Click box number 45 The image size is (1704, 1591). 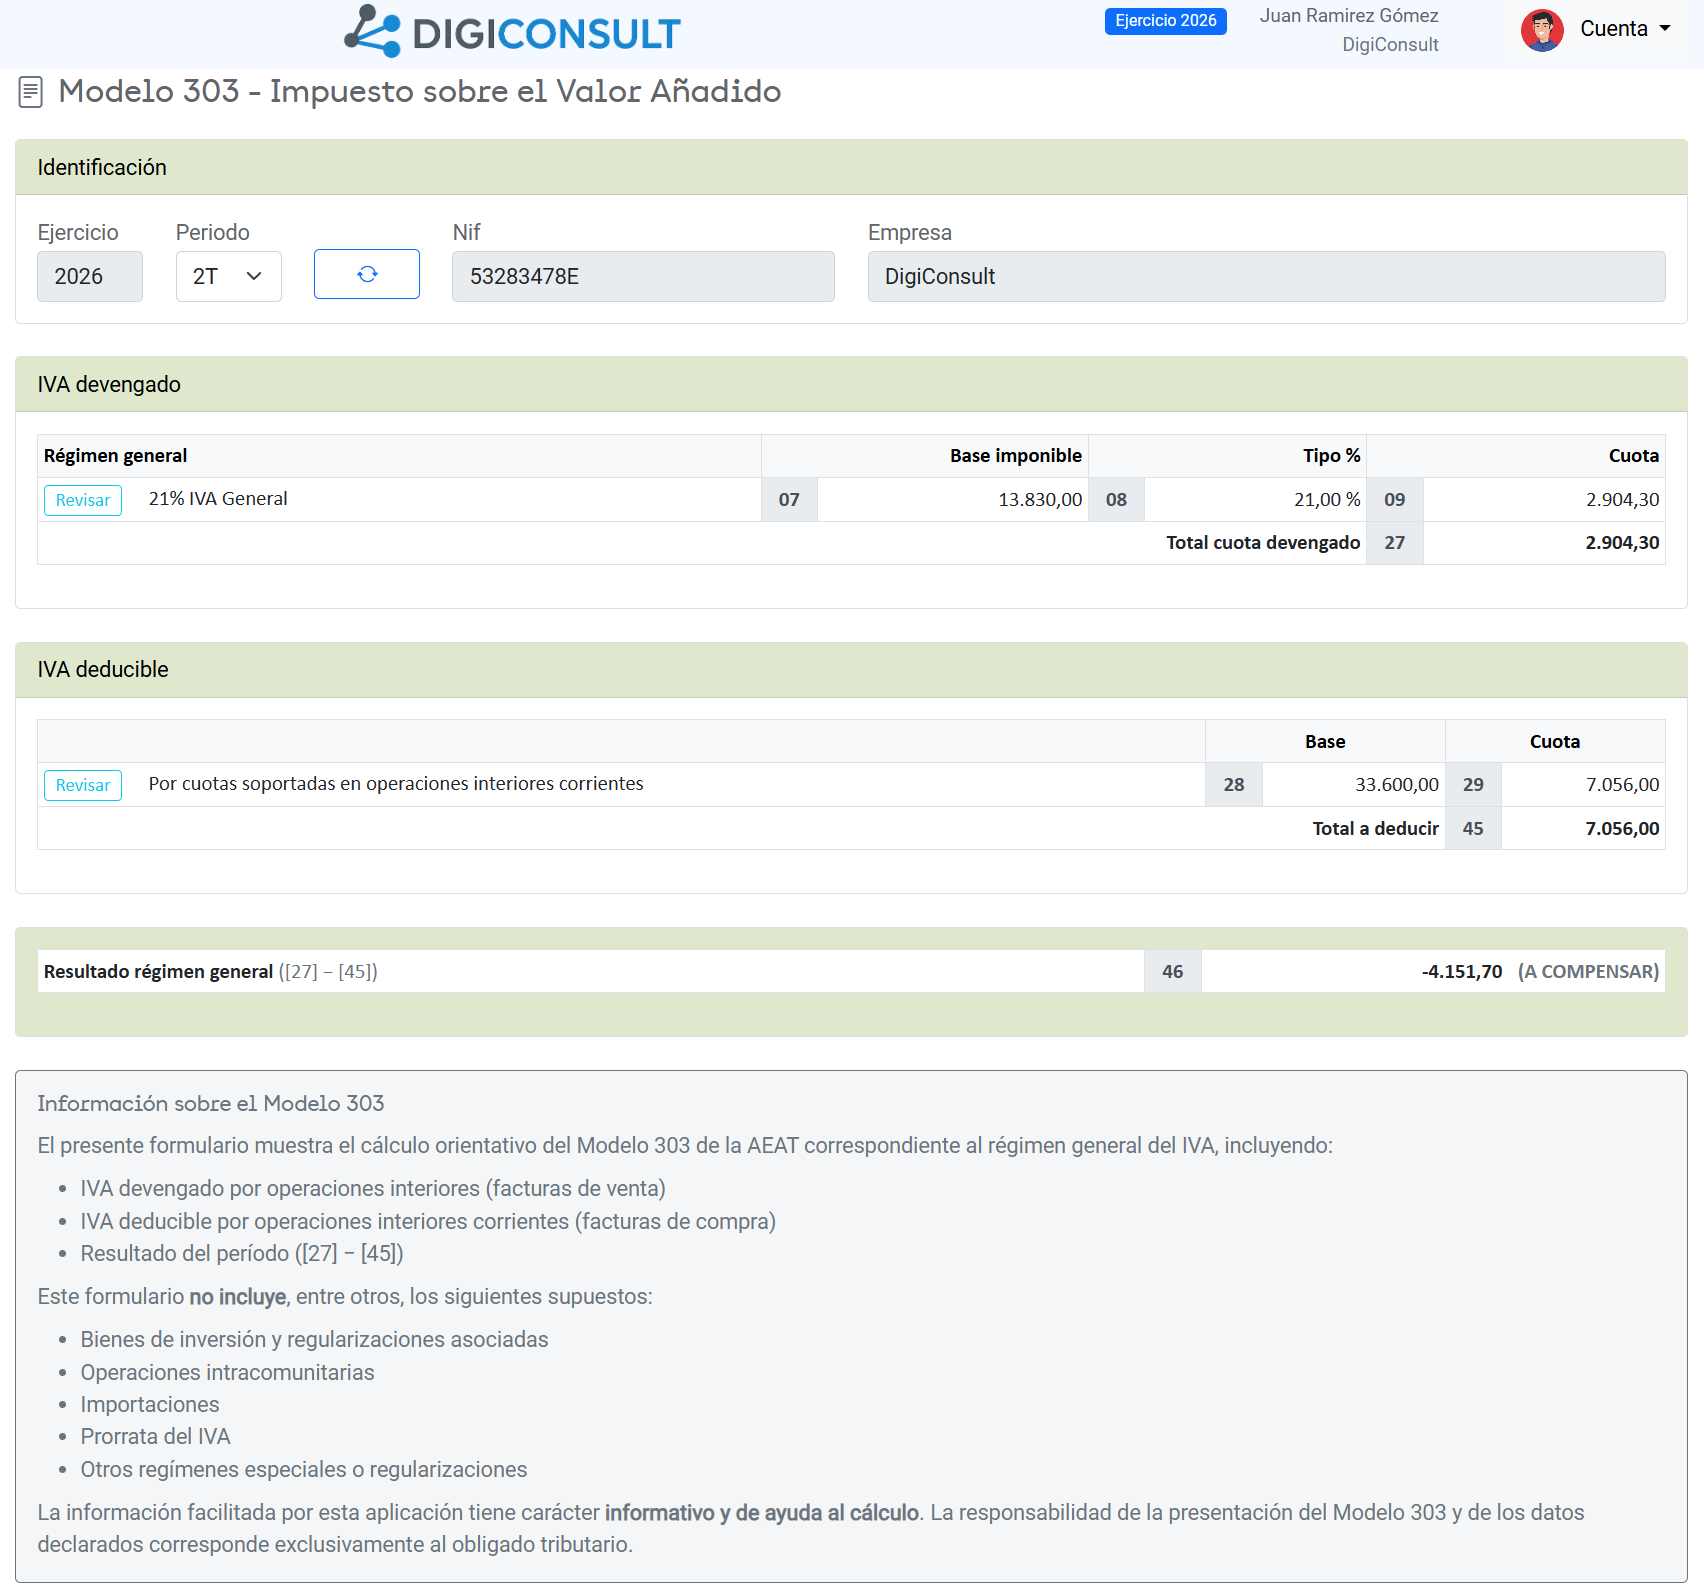pos(1473,829)
